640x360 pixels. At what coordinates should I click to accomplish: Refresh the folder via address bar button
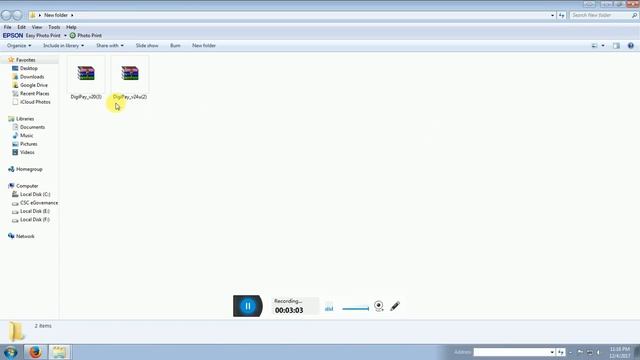click(562, 15)
